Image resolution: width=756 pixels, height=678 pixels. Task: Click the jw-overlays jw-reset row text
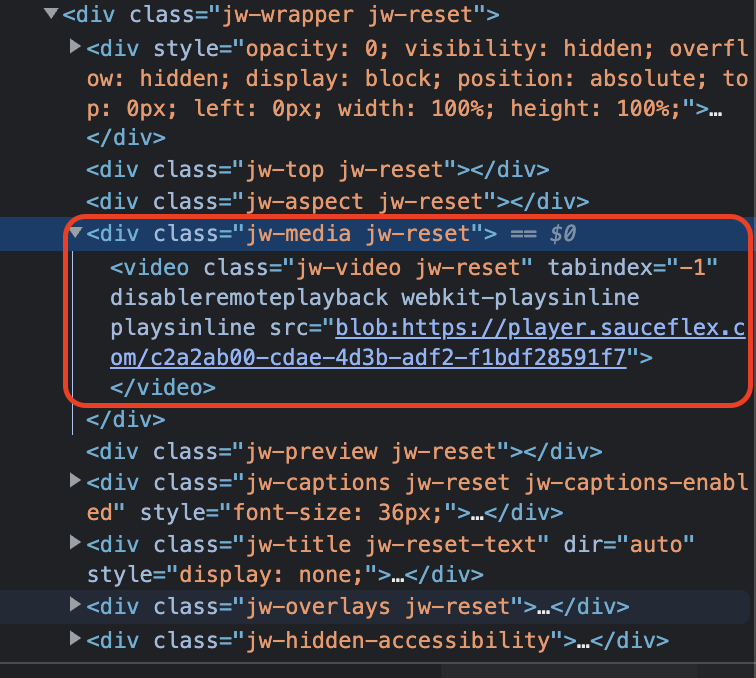pyautogui.click(x=358, y=606)
